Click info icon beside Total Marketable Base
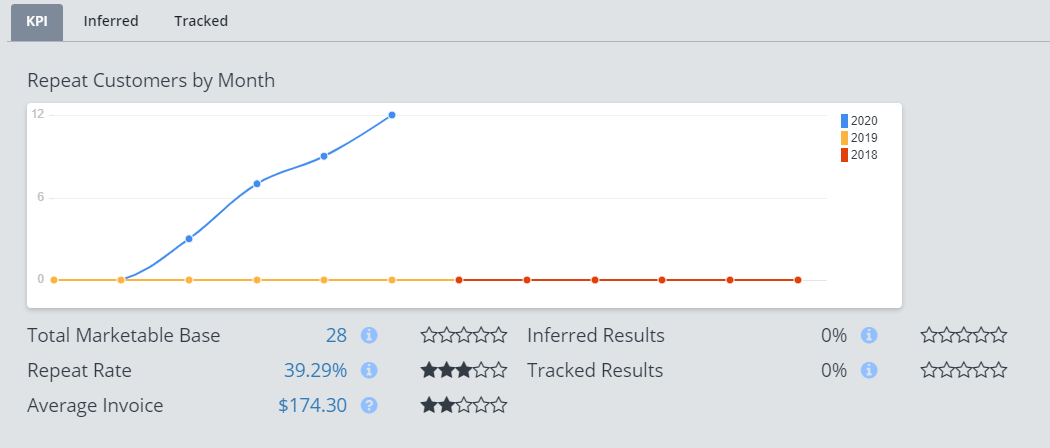The width and height of the screenshot is (1050, 448). (x=368, y=336)
